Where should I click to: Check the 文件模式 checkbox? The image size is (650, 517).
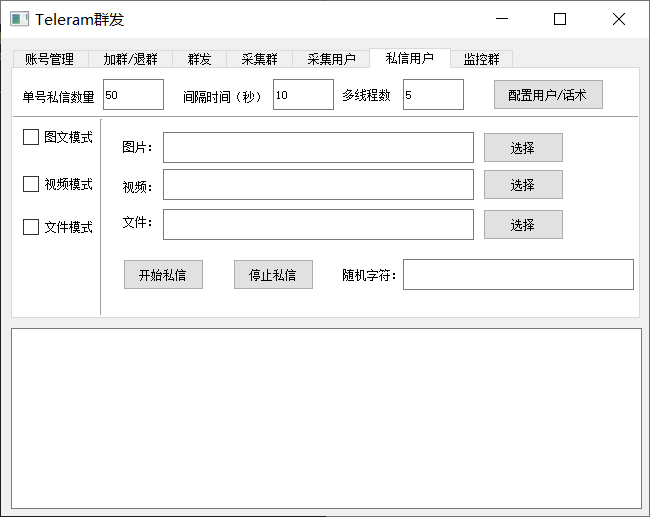pos(31,227)
